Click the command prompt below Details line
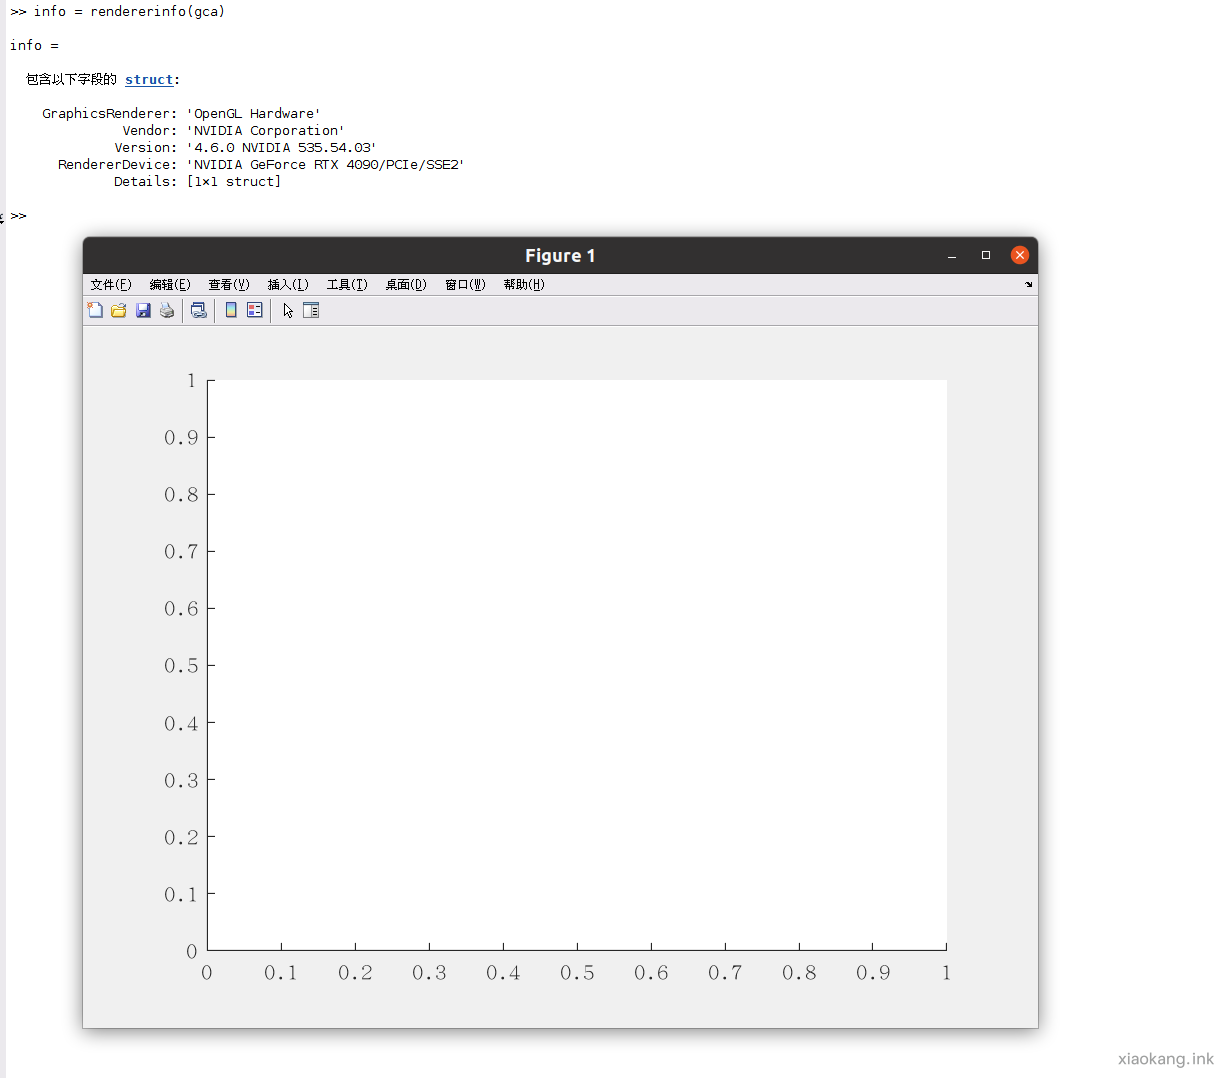 [19, 216]
